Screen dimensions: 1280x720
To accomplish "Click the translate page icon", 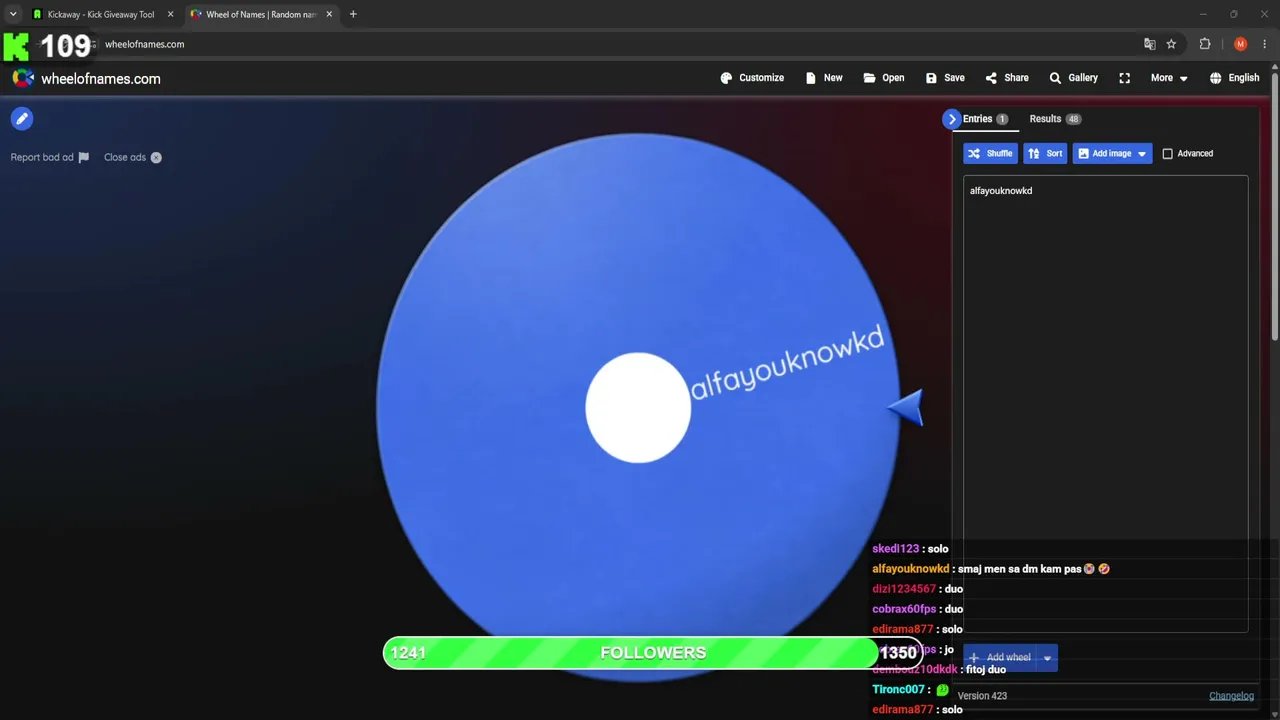I will [1150, 44].
